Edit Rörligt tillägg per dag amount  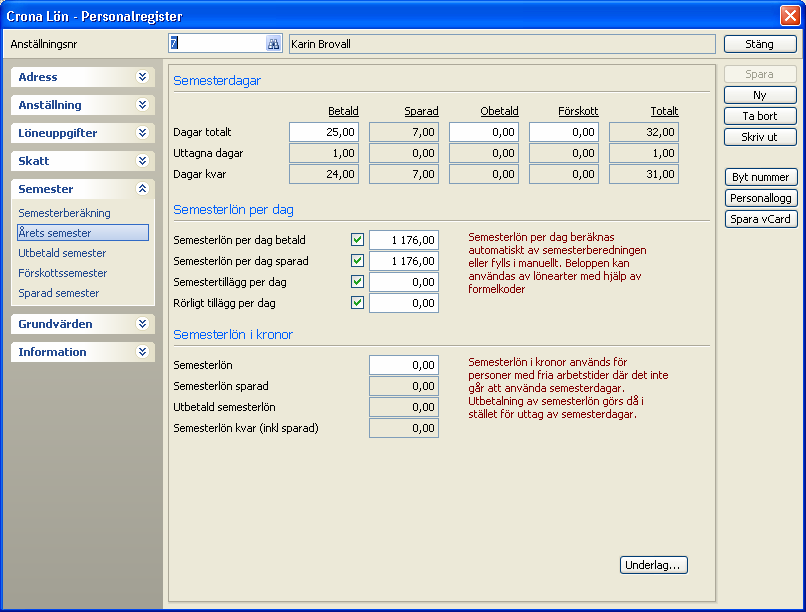404,303
